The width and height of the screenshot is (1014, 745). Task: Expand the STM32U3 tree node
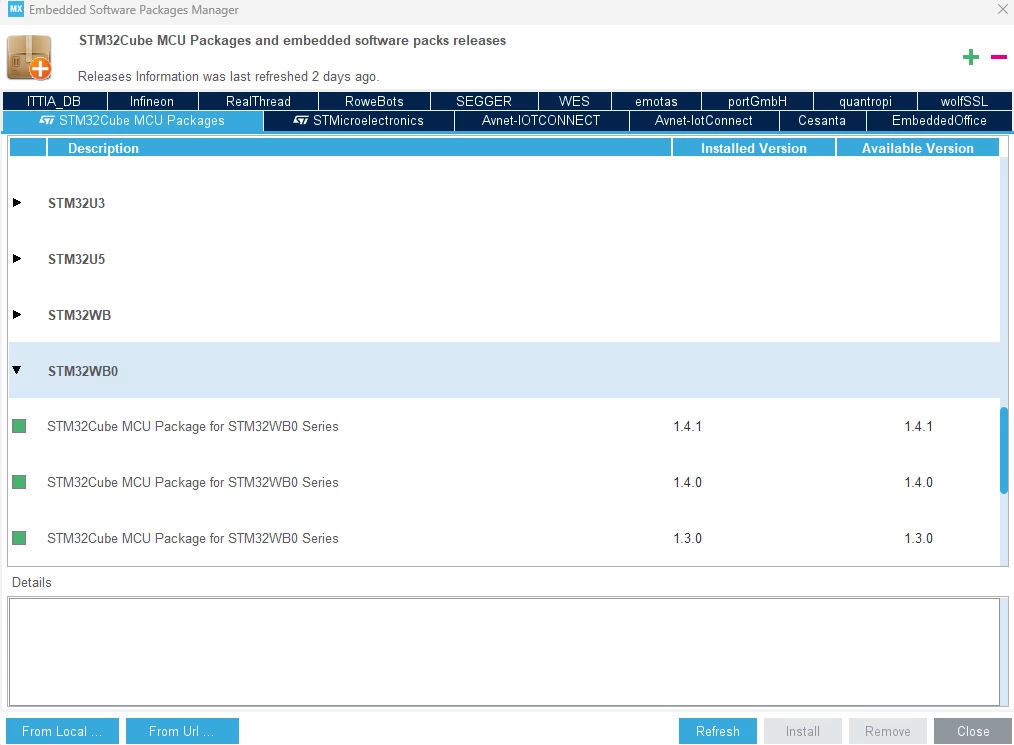tap(17, 202)
